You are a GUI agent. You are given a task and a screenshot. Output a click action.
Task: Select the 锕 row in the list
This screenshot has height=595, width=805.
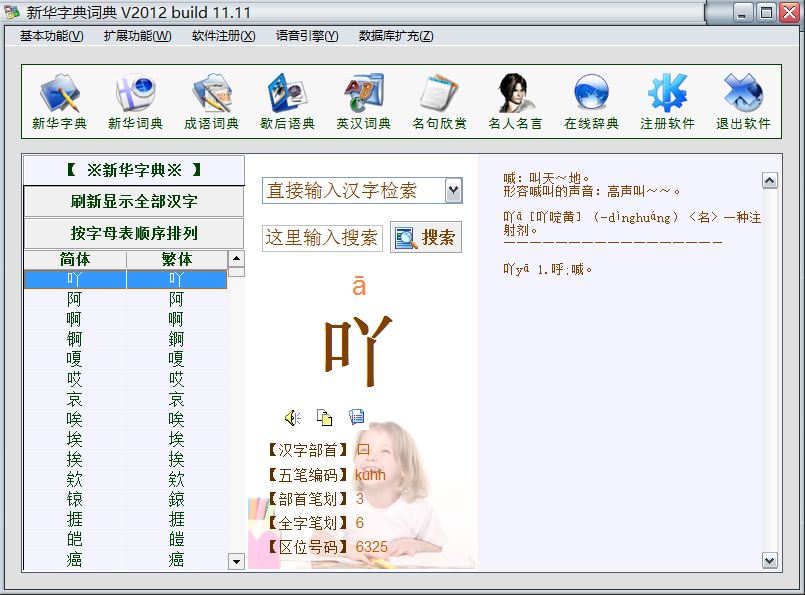(x=125, y=339)
